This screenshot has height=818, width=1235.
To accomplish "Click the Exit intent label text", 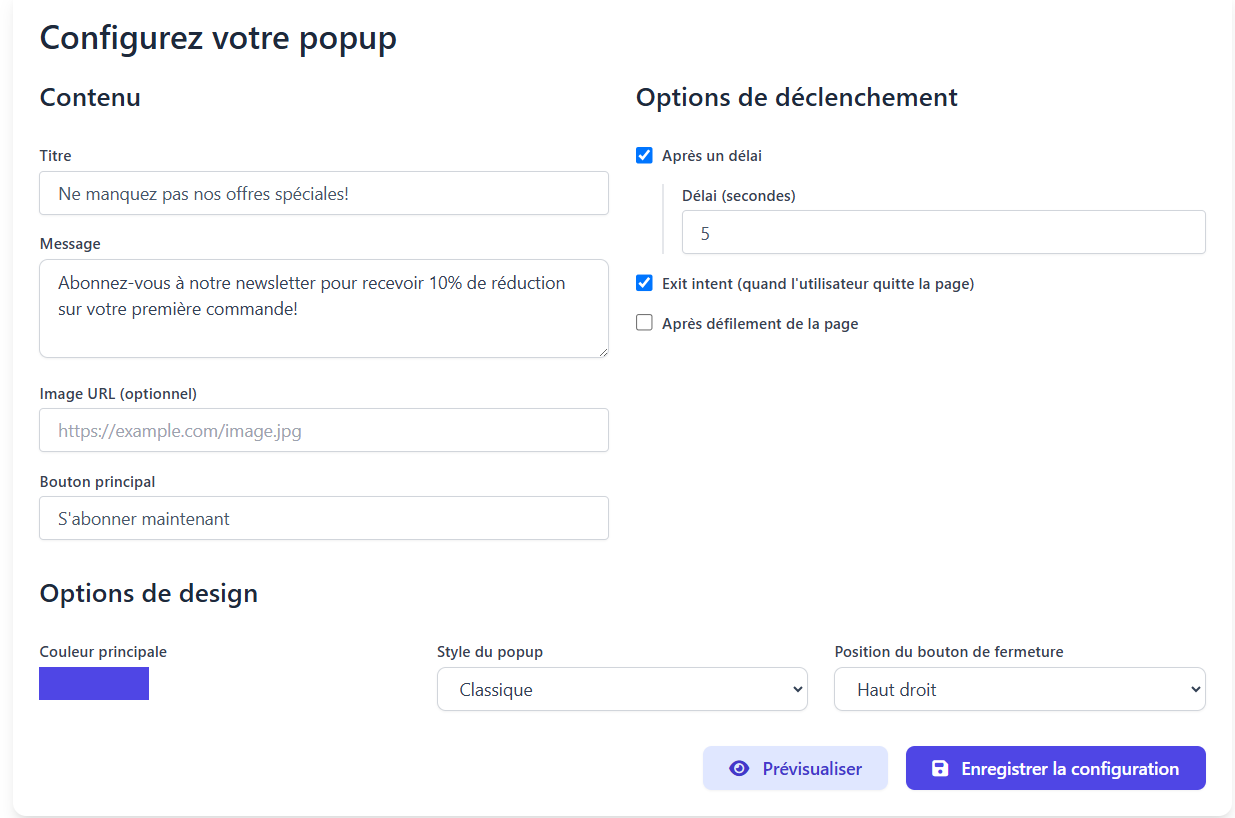I will [818, 284].
